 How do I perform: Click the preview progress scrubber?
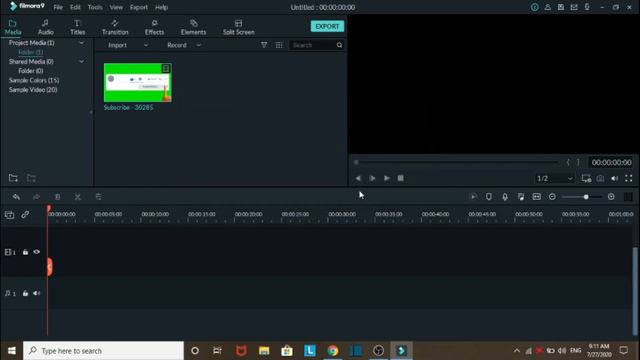456,162
